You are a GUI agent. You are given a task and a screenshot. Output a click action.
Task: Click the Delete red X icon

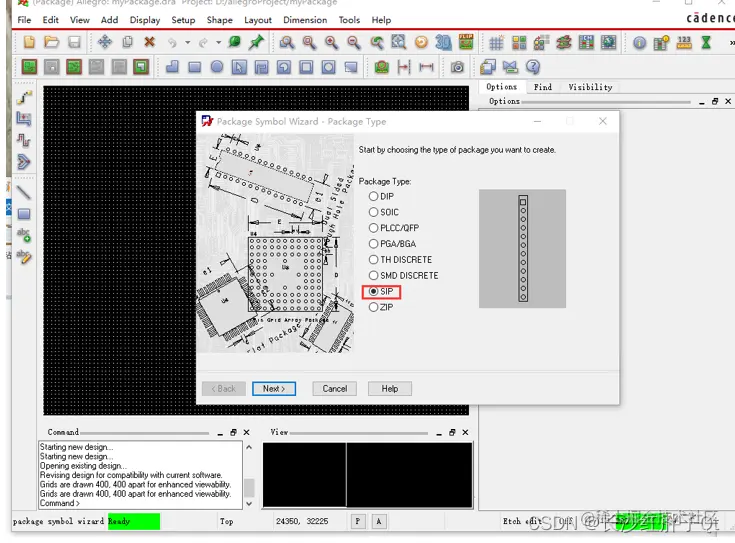click(150, 42)
